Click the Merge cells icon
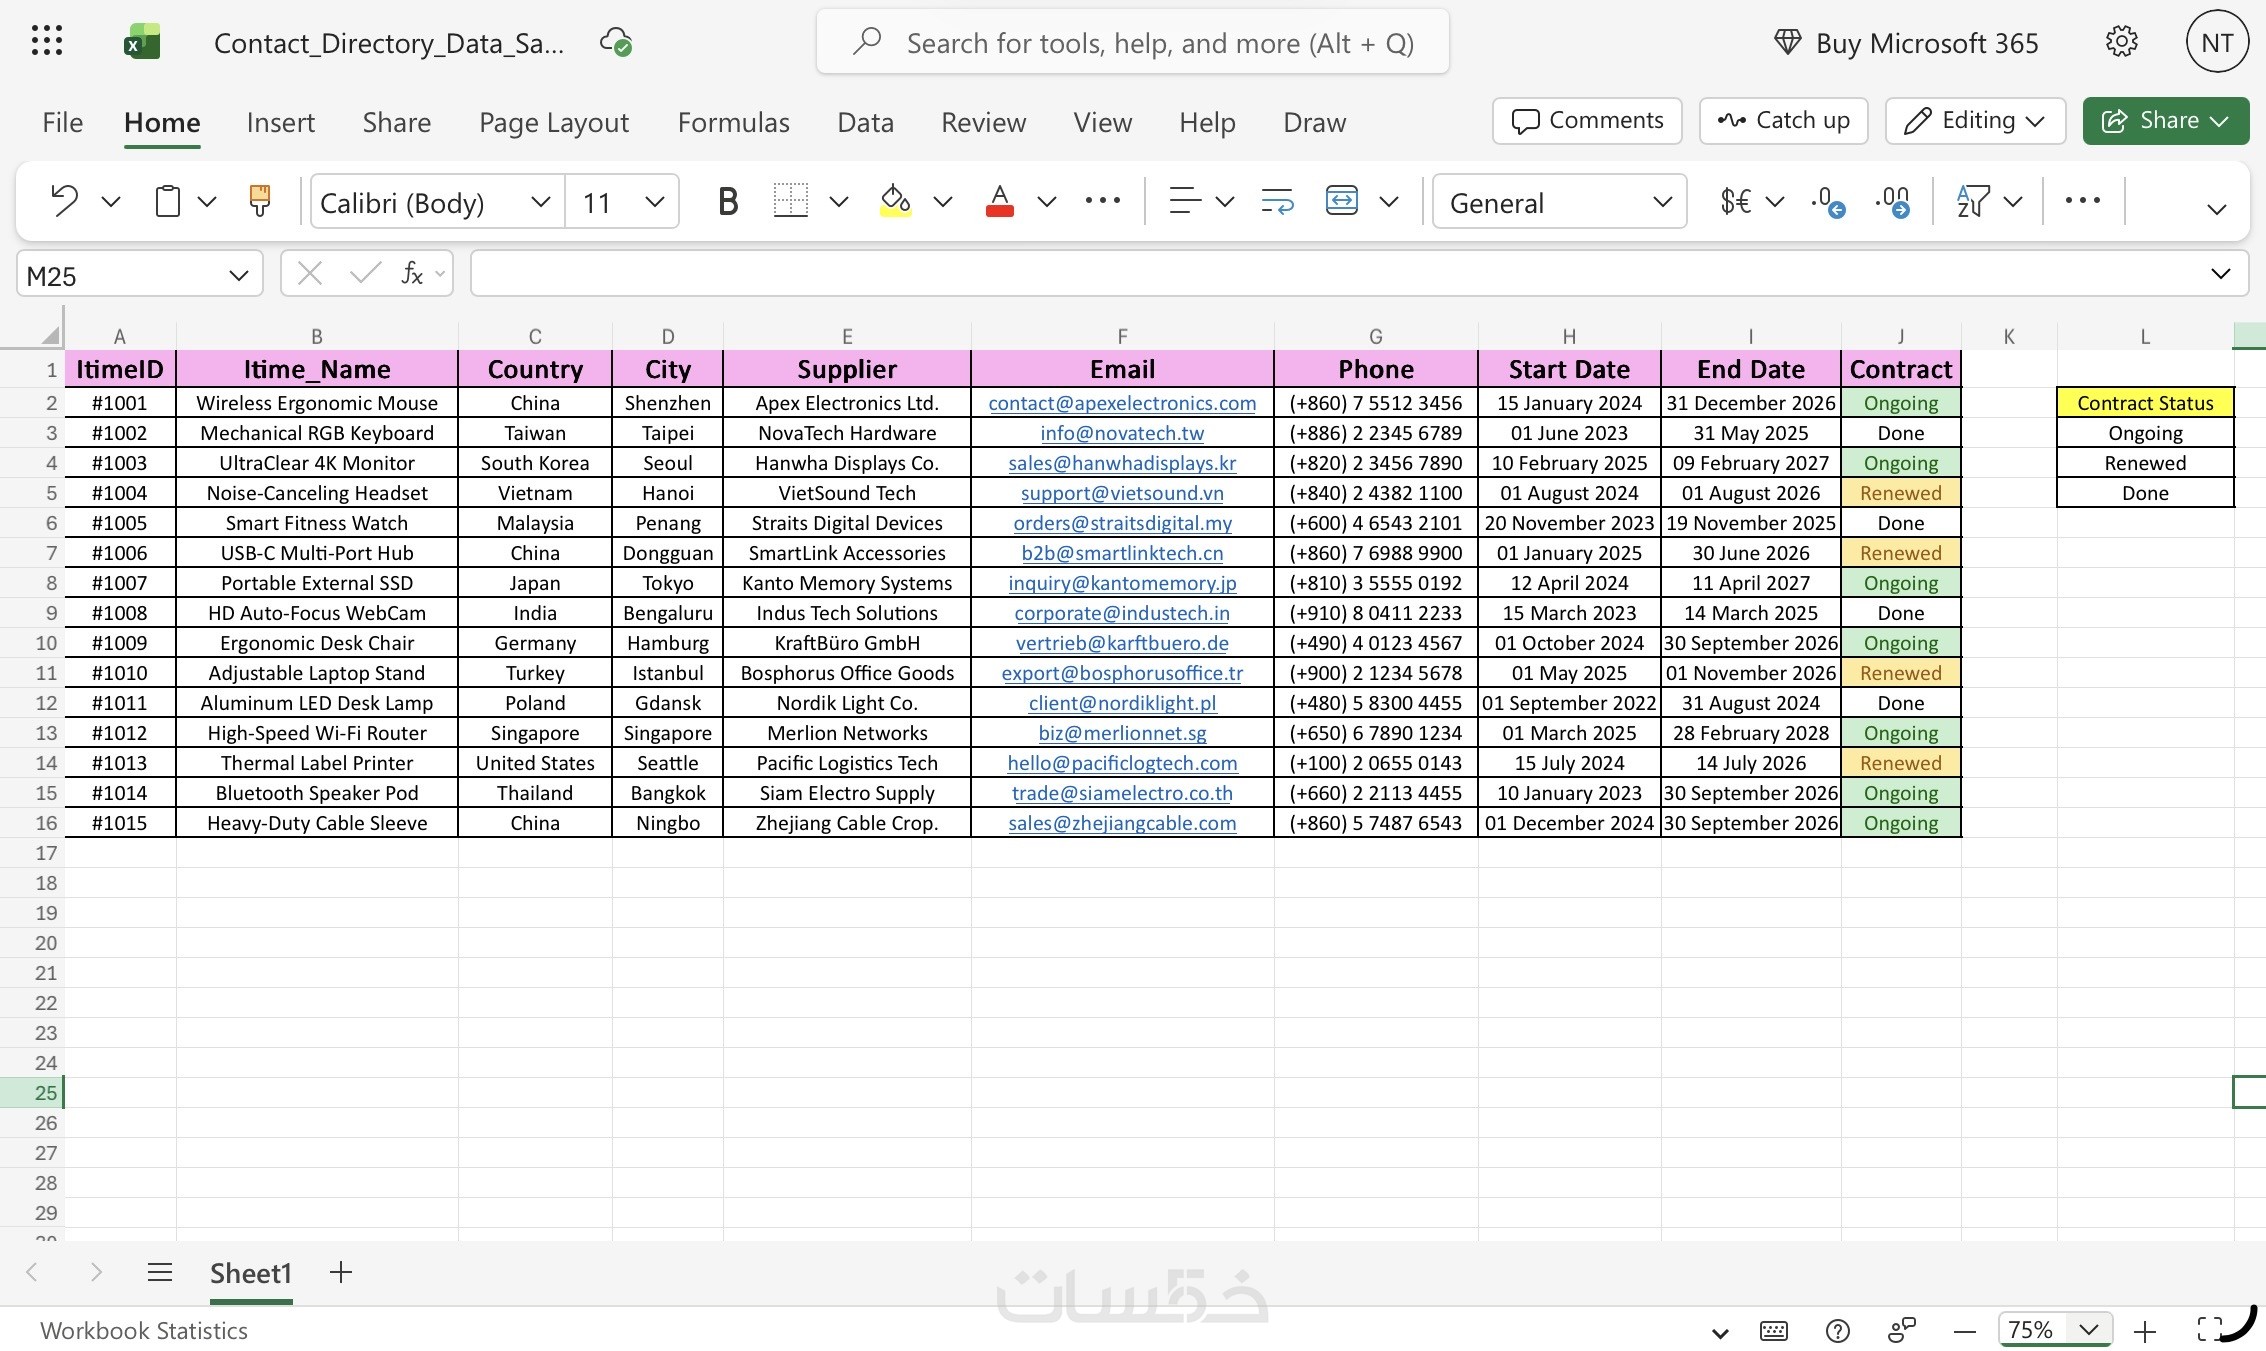The image size is (2266, 1351). [1341, 201]
